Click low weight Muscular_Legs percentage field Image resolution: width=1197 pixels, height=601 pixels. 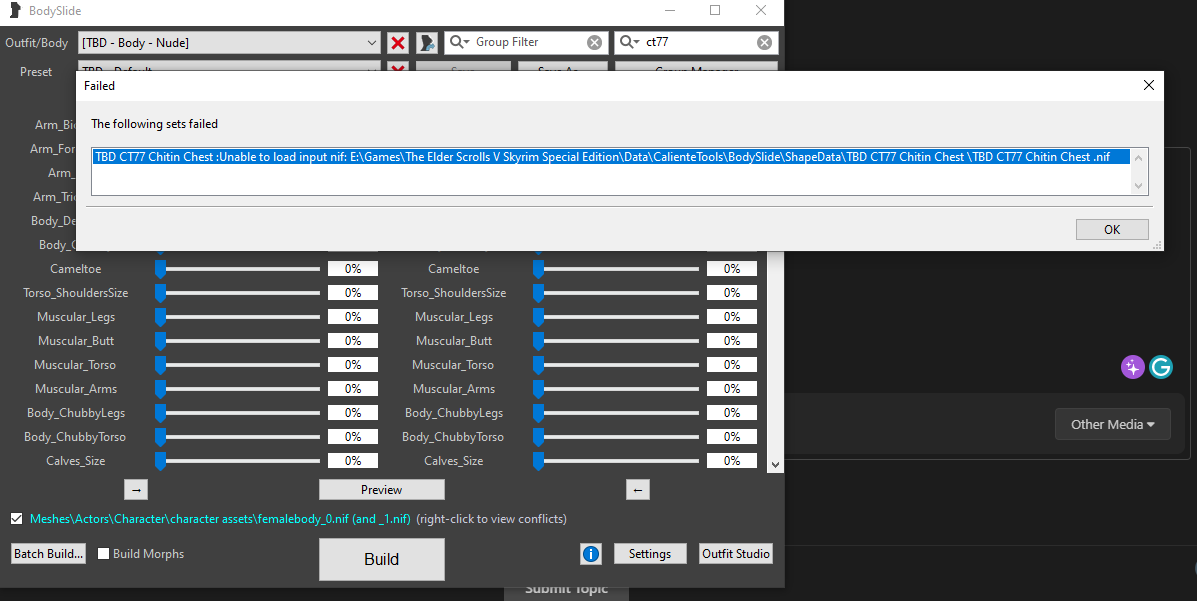(353, 317)
